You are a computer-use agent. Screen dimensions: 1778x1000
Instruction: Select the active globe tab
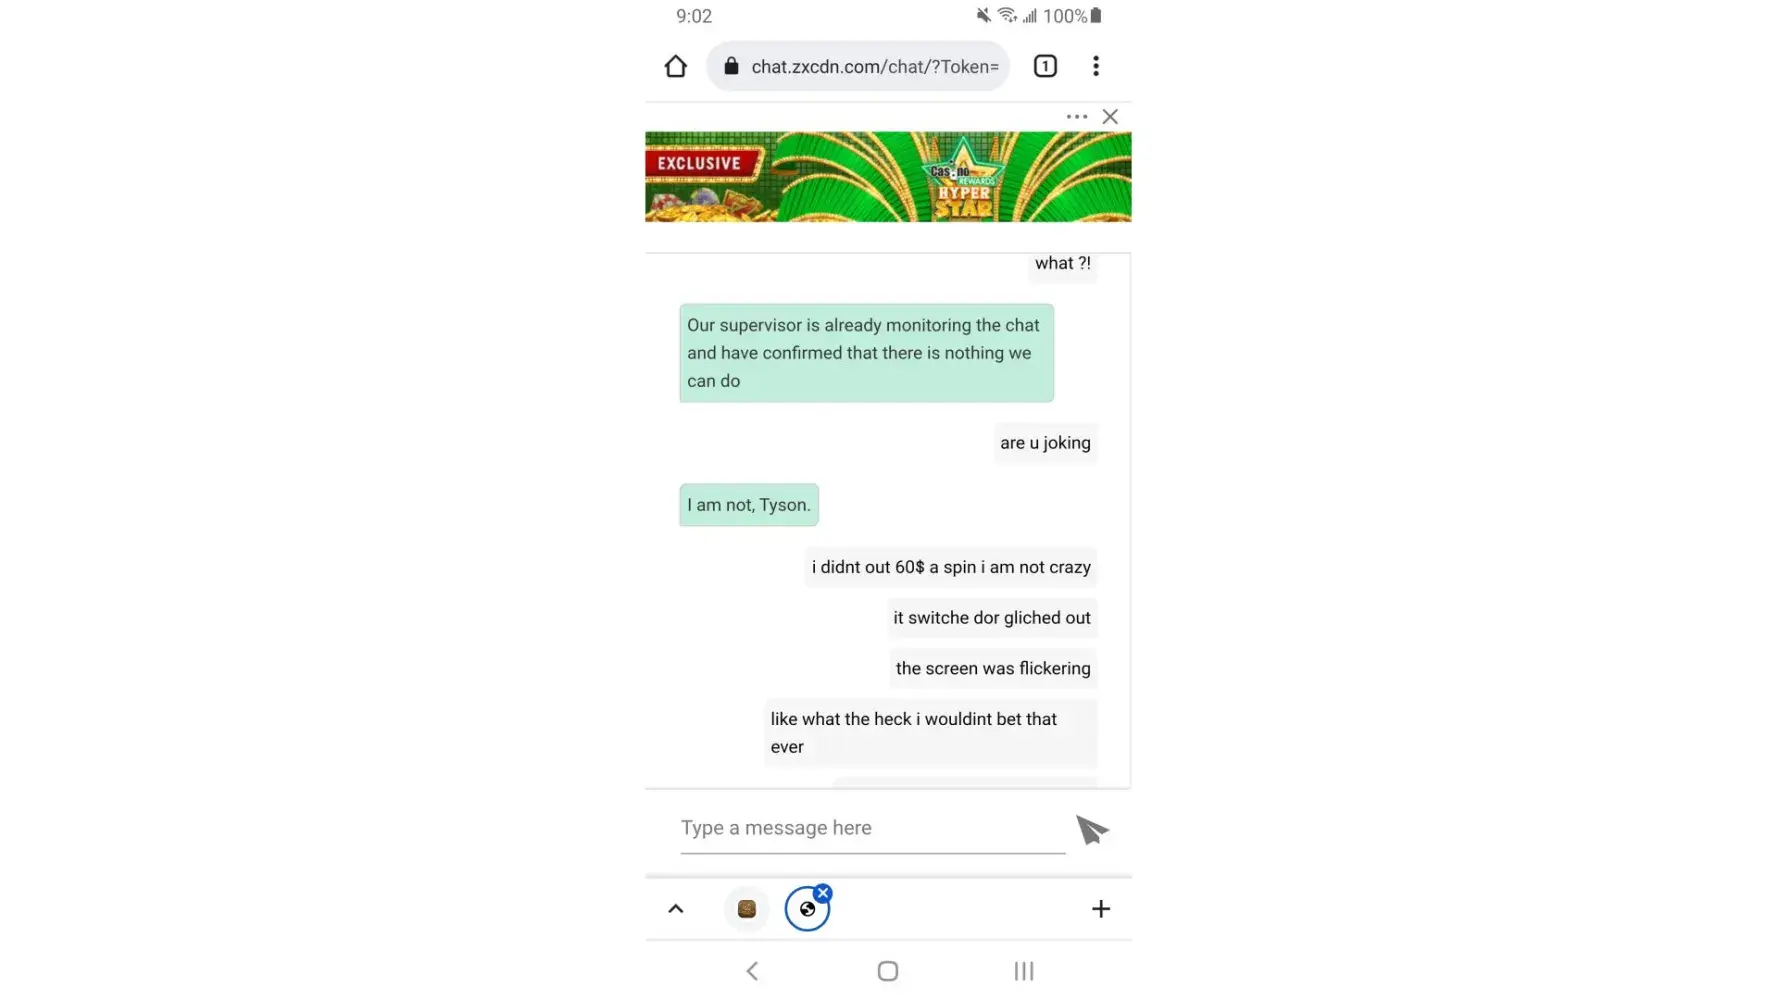807,910
